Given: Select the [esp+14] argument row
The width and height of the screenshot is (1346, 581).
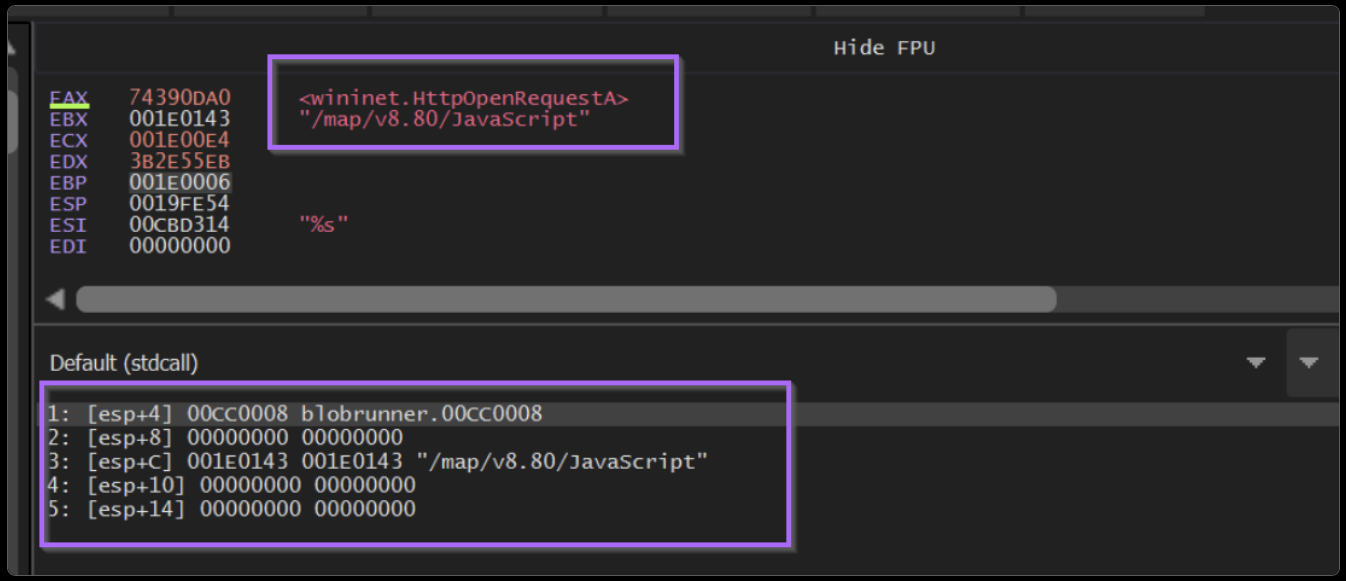Looking at the screenshot, I should pos(231,509).
